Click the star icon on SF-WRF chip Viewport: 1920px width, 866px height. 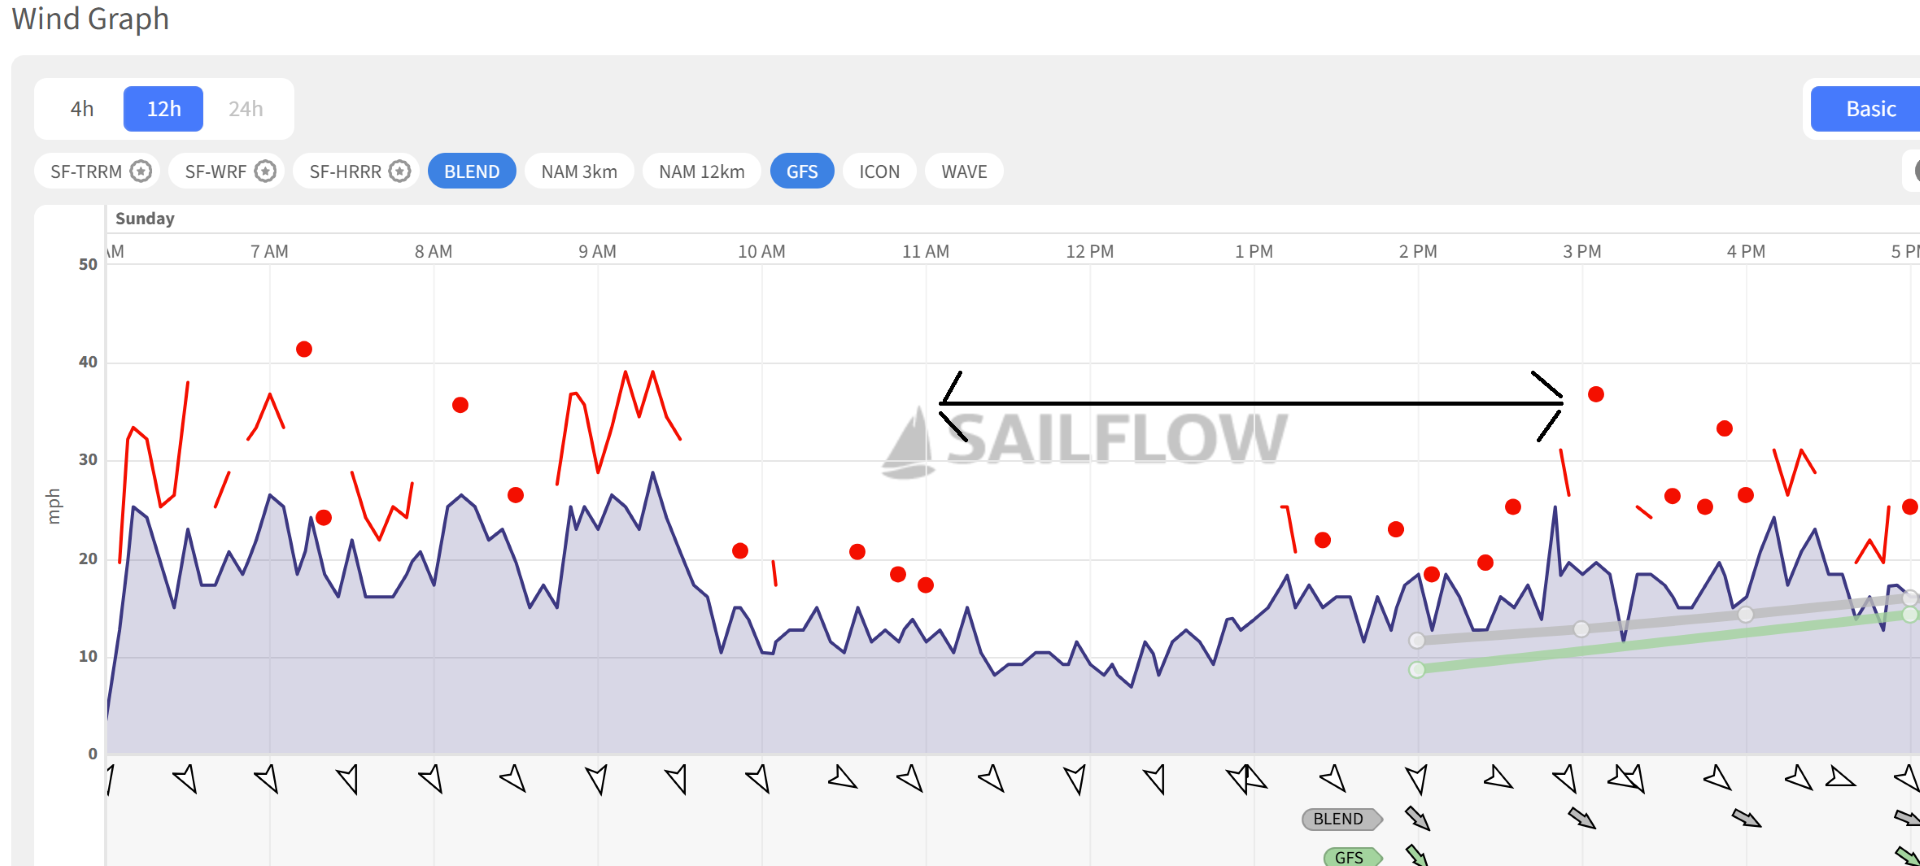[x=265, y=171]
